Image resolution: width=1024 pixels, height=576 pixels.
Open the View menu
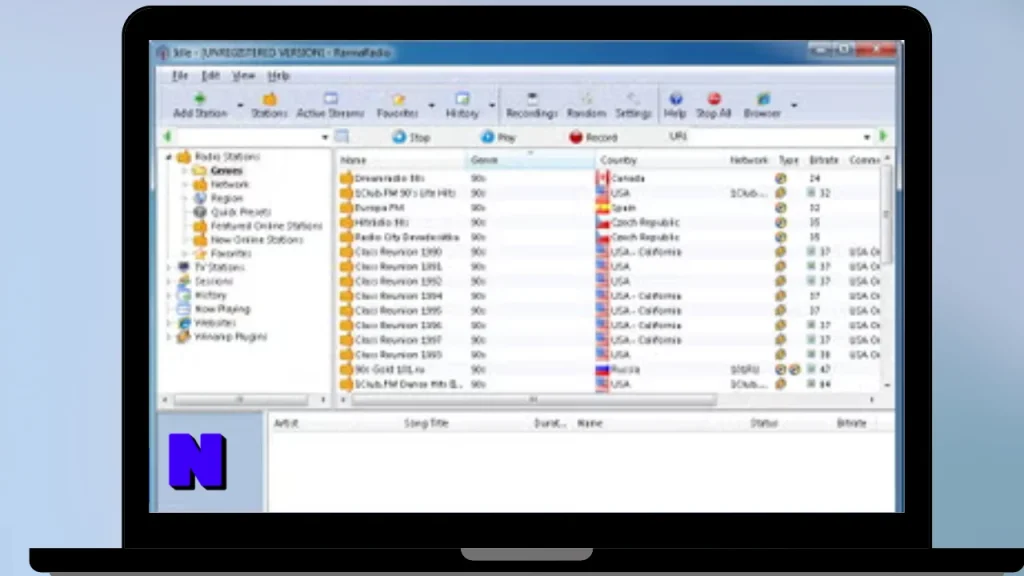(x=244, y=76)
